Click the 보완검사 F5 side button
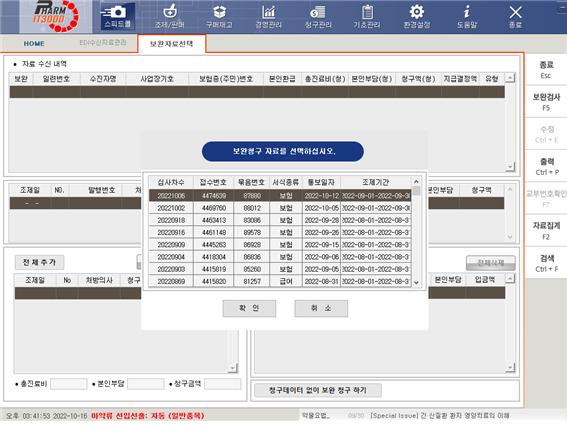The width and height of the screenshot is (567, 425). pyautogui.click(x=546, y=102)
